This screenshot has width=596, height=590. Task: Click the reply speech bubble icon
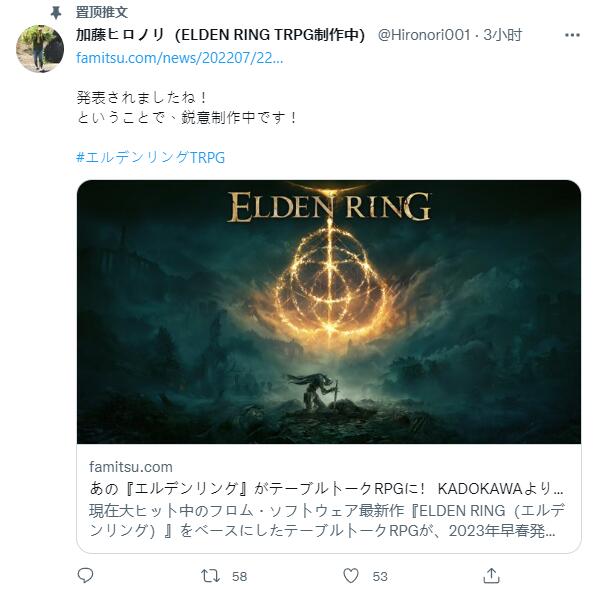[x=85, y=575]
